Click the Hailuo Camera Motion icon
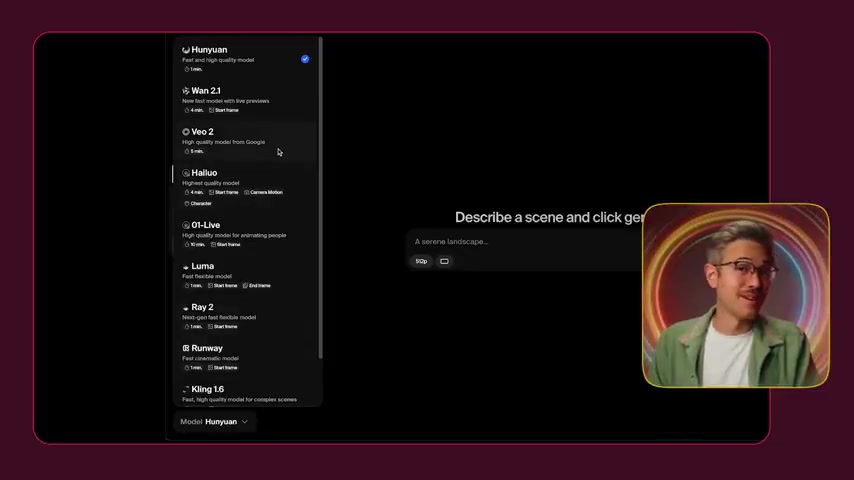Viewport: 854px width, 480px height. point(247,192)
